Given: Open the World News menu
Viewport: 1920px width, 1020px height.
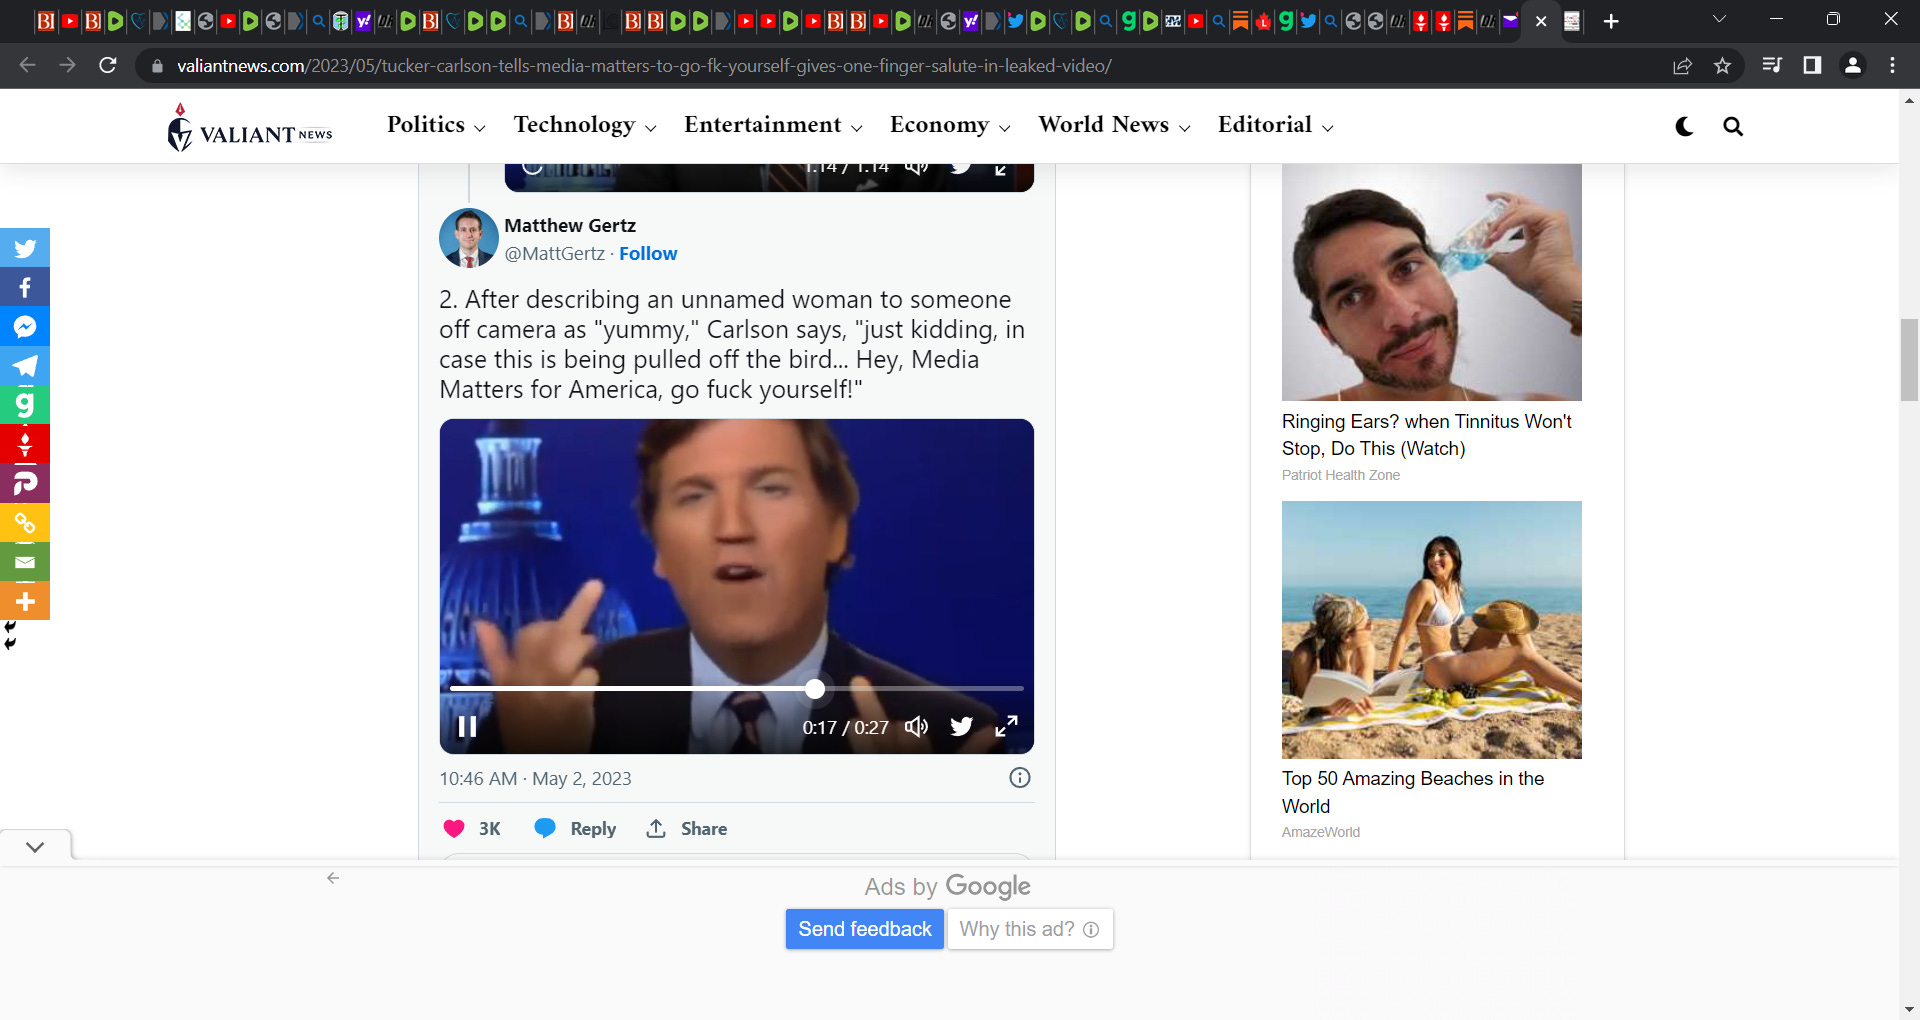Looking at the screenshot, I should [1113, 125].
